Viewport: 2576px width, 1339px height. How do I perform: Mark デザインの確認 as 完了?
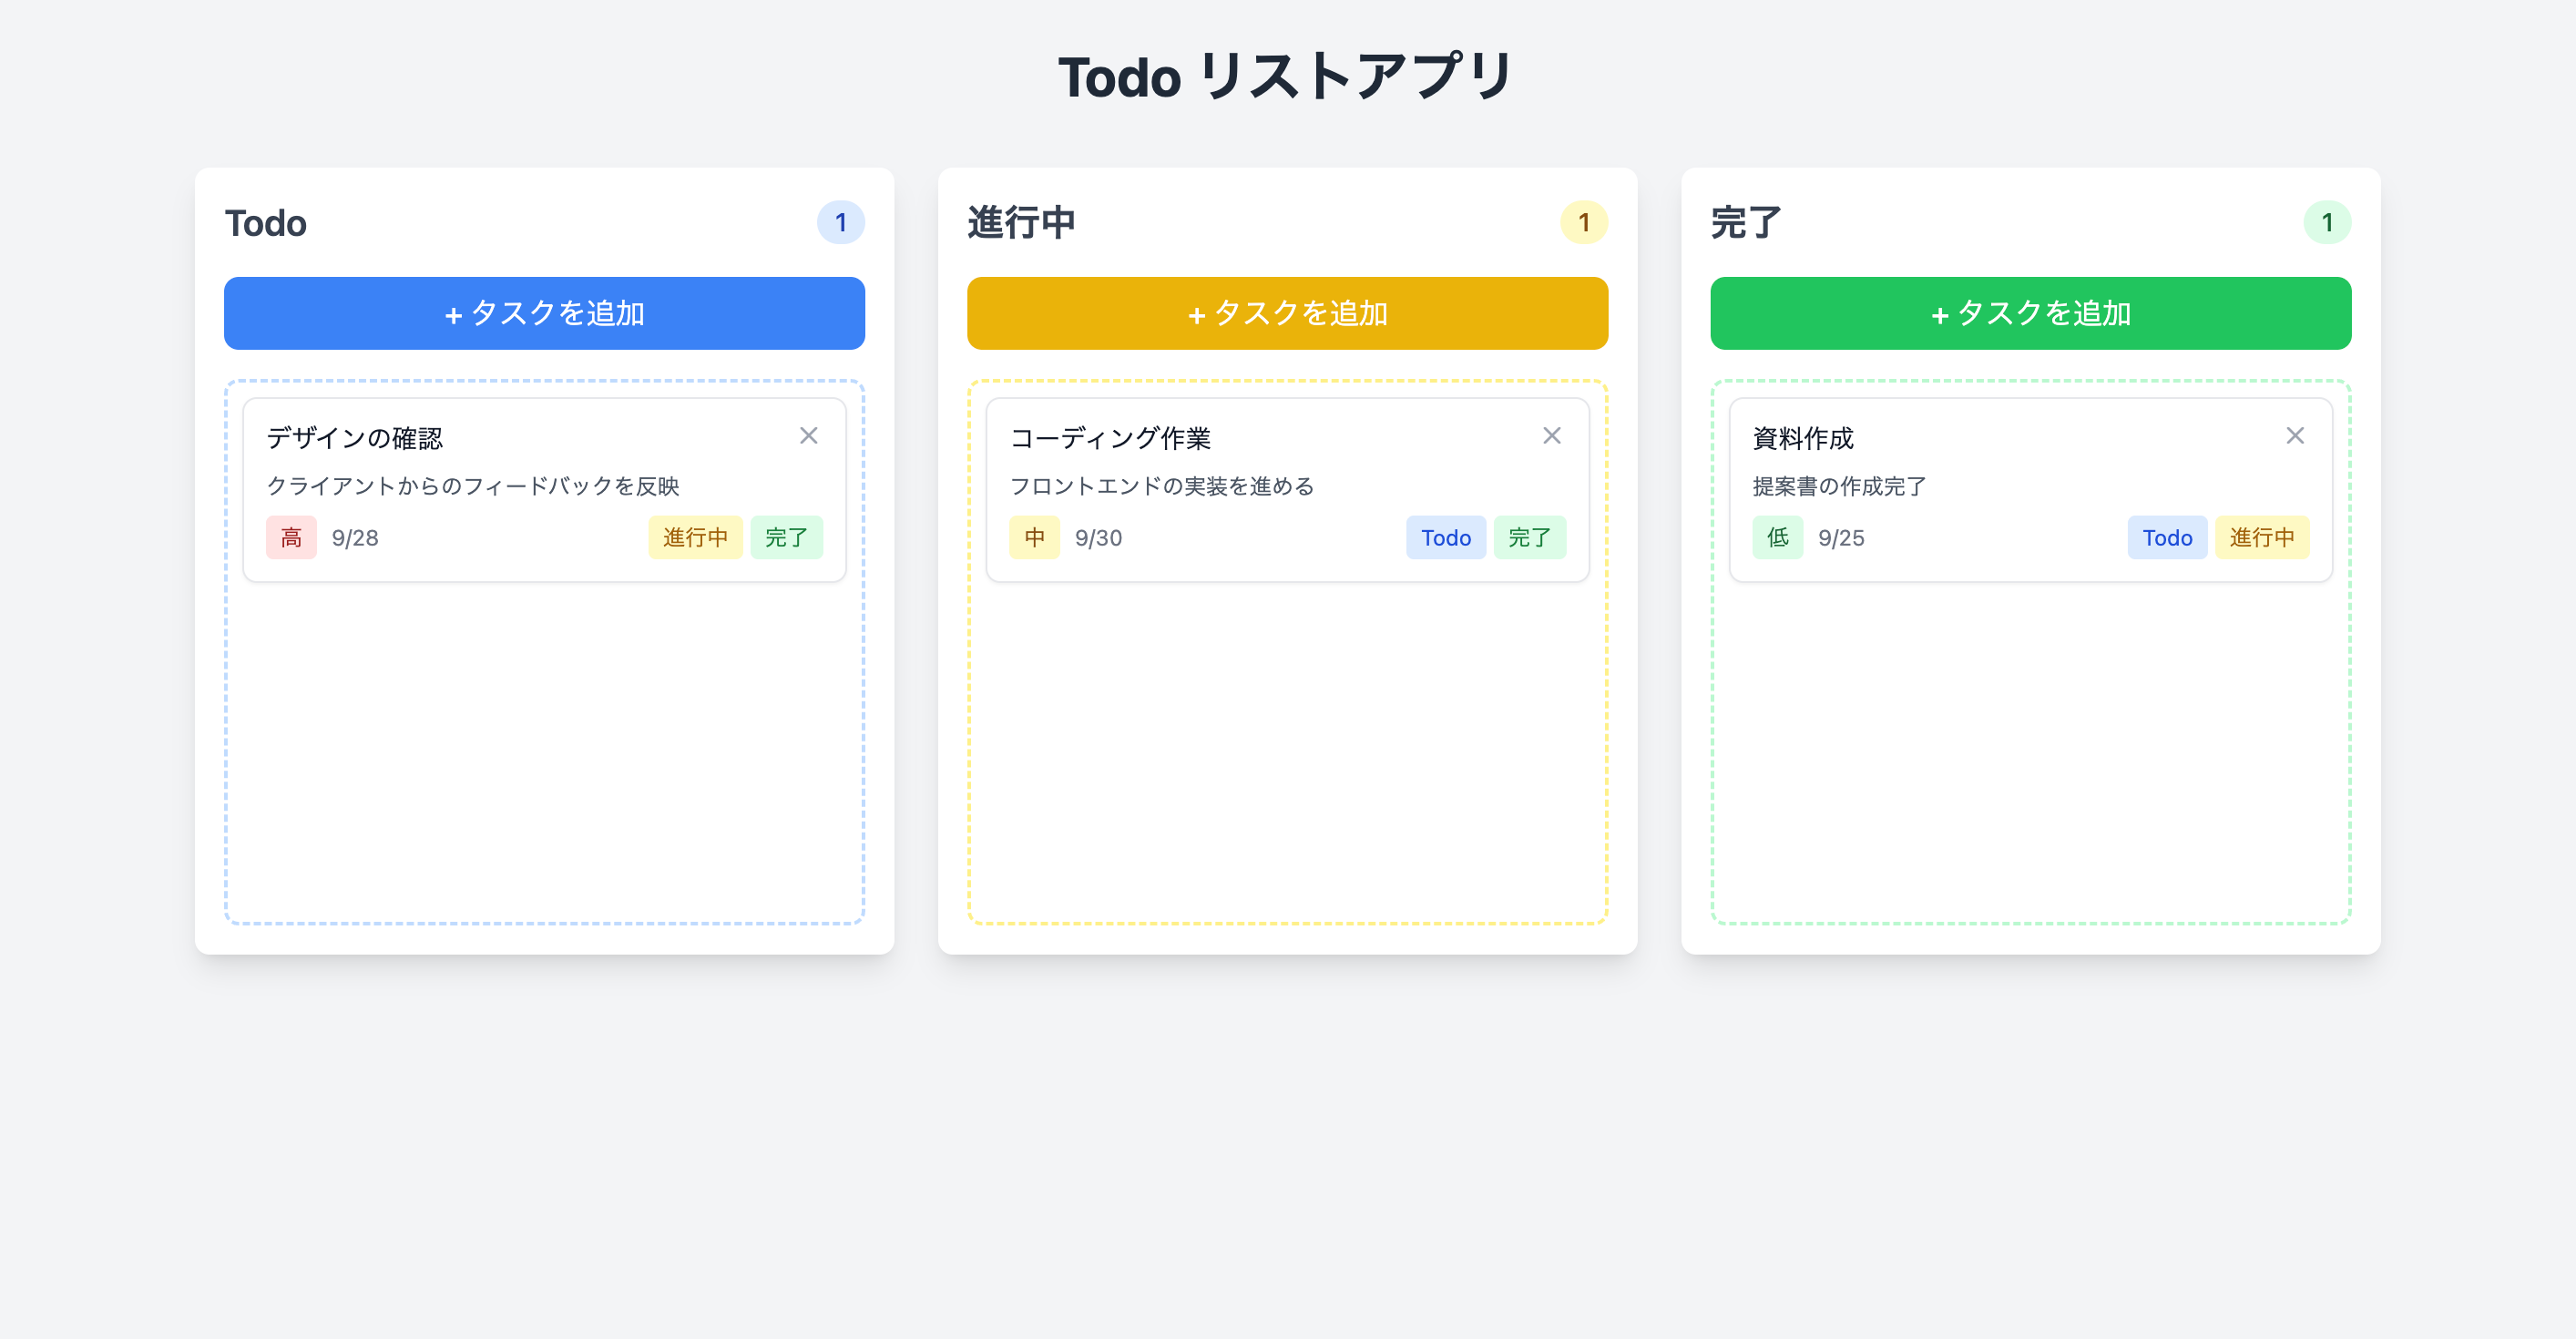pos(787,537)
